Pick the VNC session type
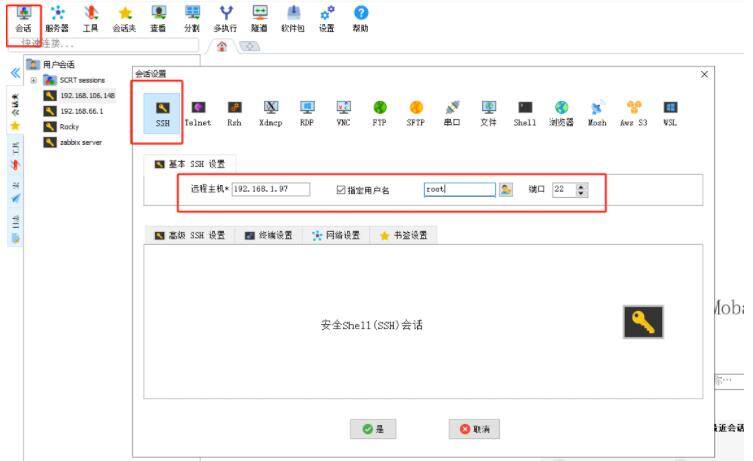This screenshot has width=753, height=461. coord(343,113)
